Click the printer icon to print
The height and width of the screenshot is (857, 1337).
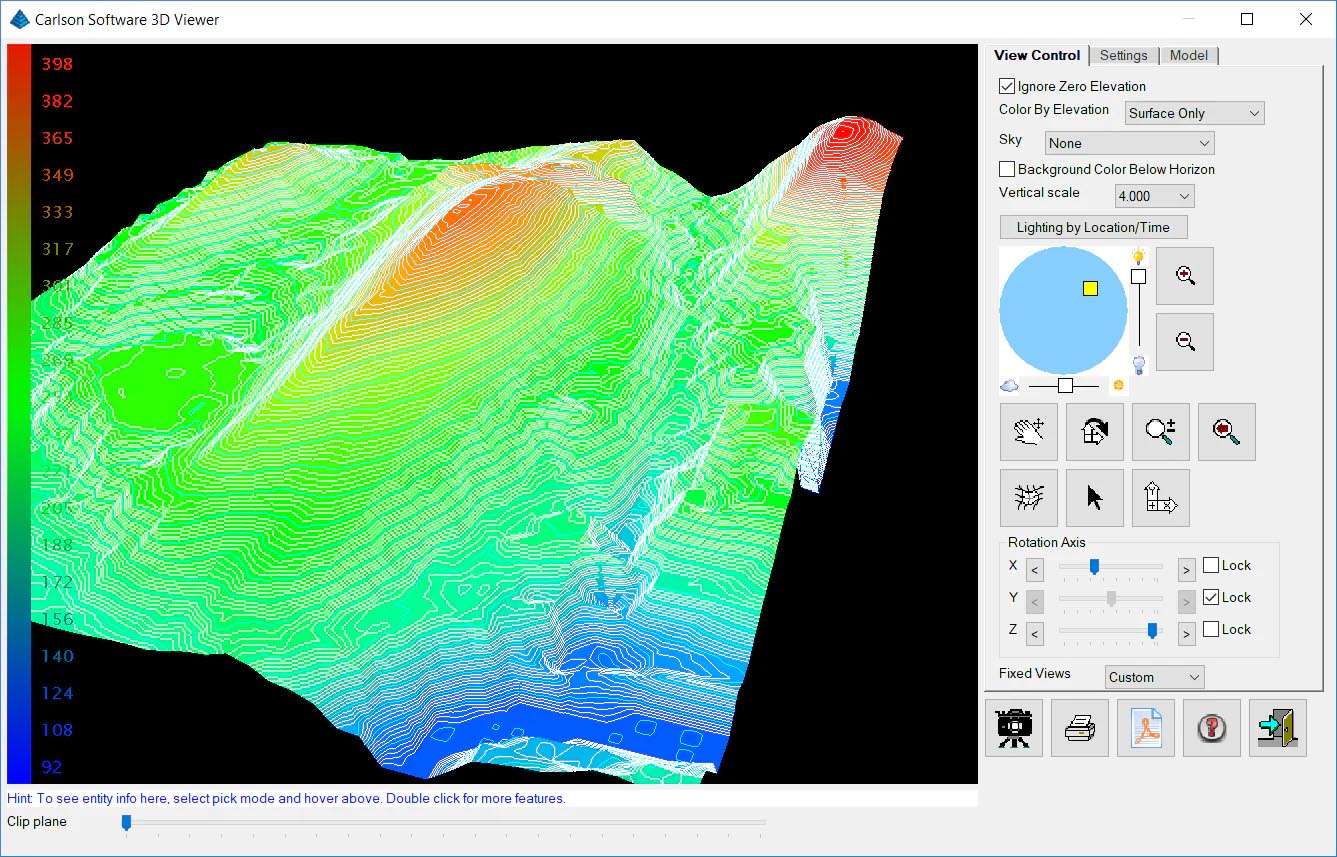coord(1080,727)
